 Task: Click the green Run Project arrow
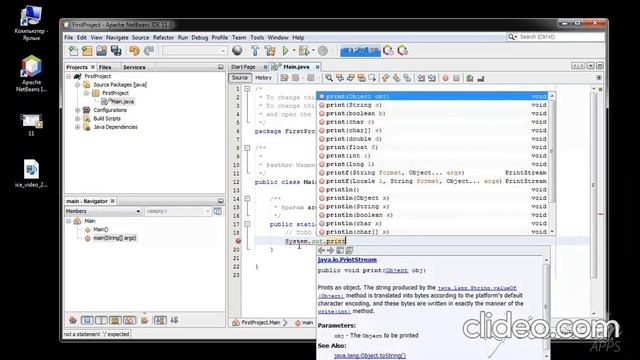286,51
